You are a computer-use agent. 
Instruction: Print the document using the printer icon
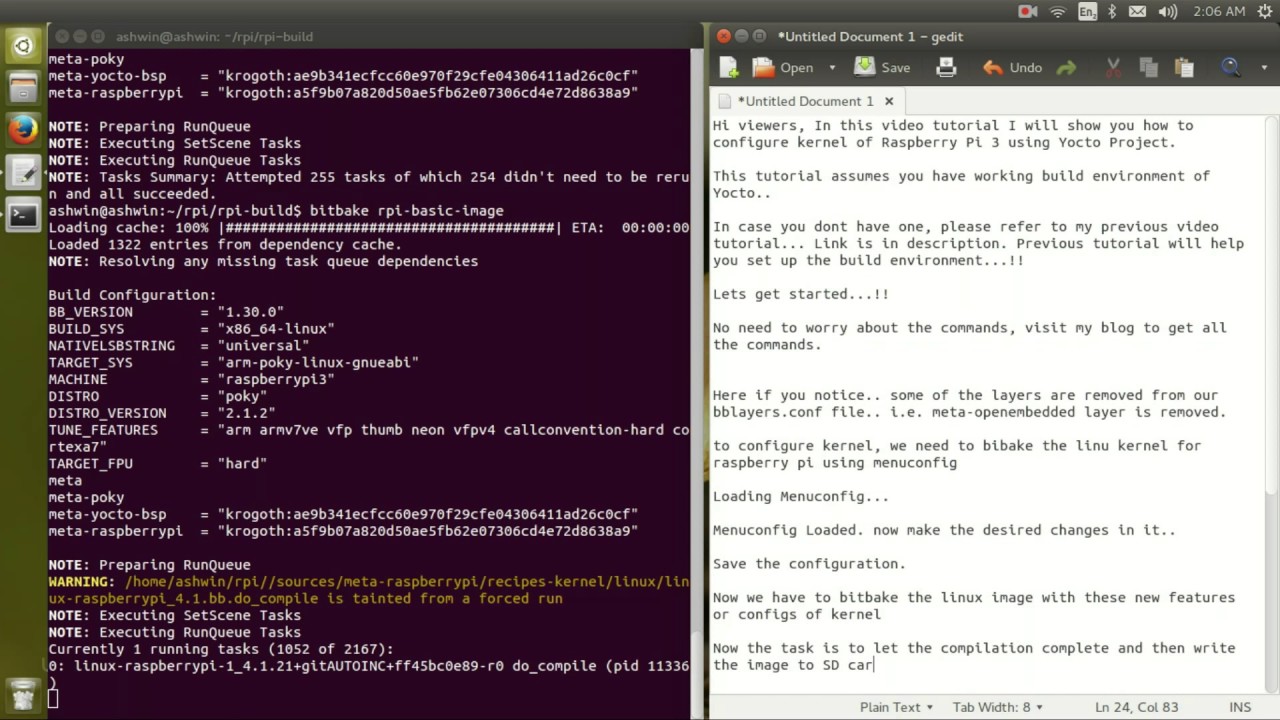[946, 67]
